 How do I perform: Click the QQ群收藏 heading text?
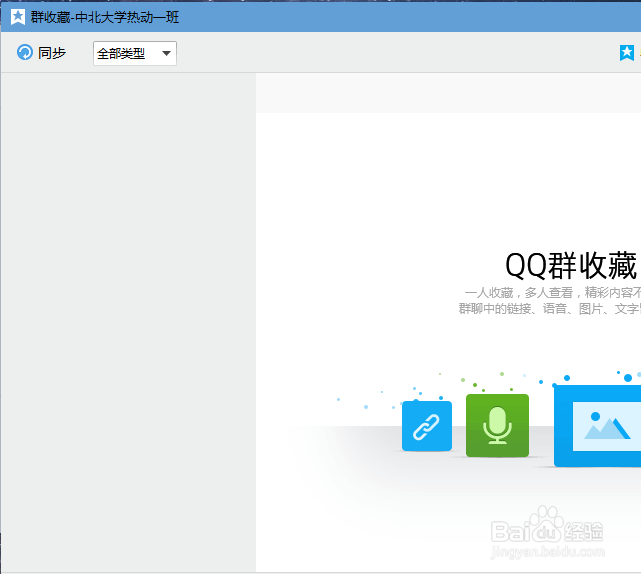(x=573, y=266)
